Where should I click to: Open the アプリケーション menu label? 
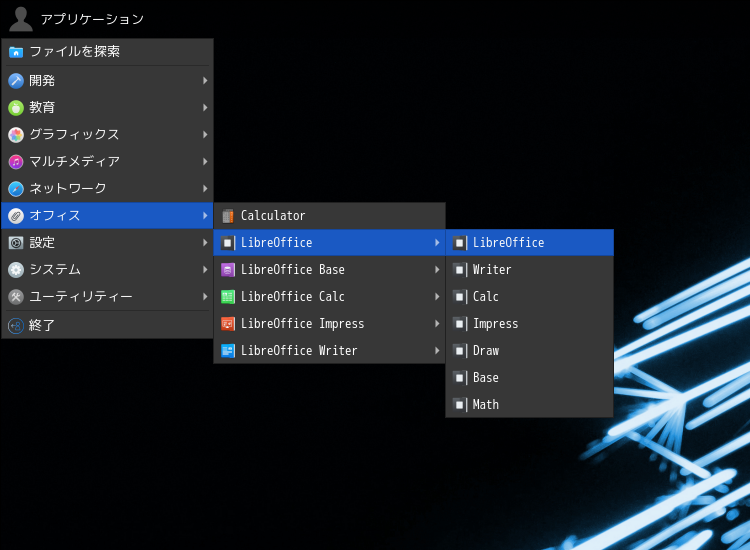pos(92,19)
